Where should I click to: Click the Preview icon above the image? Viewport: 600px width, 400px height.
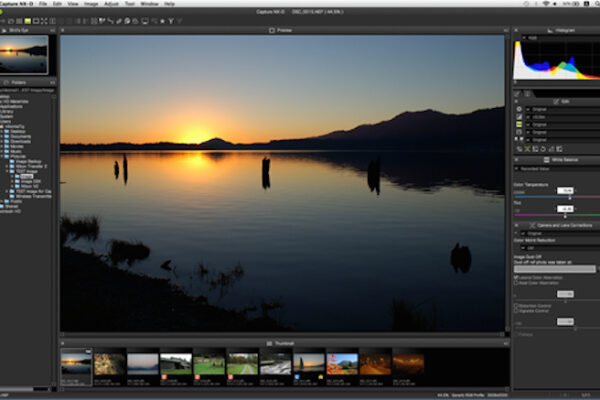click(271, 31)
